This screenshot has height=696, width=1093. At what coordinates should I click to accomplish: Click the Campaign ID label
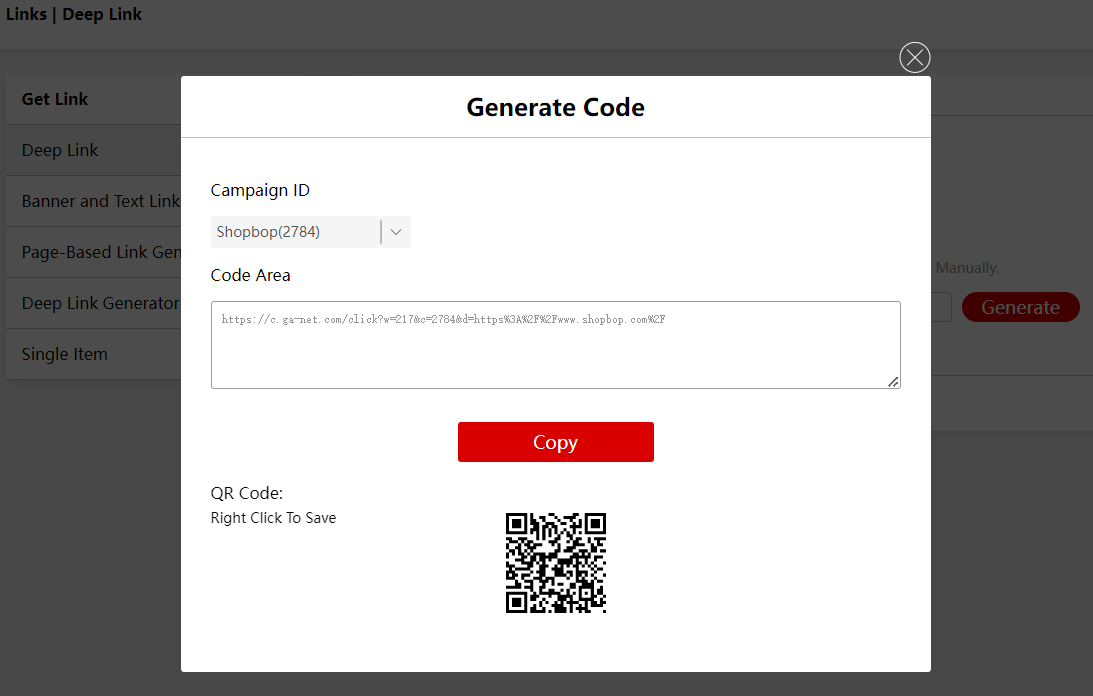[260, 190]
